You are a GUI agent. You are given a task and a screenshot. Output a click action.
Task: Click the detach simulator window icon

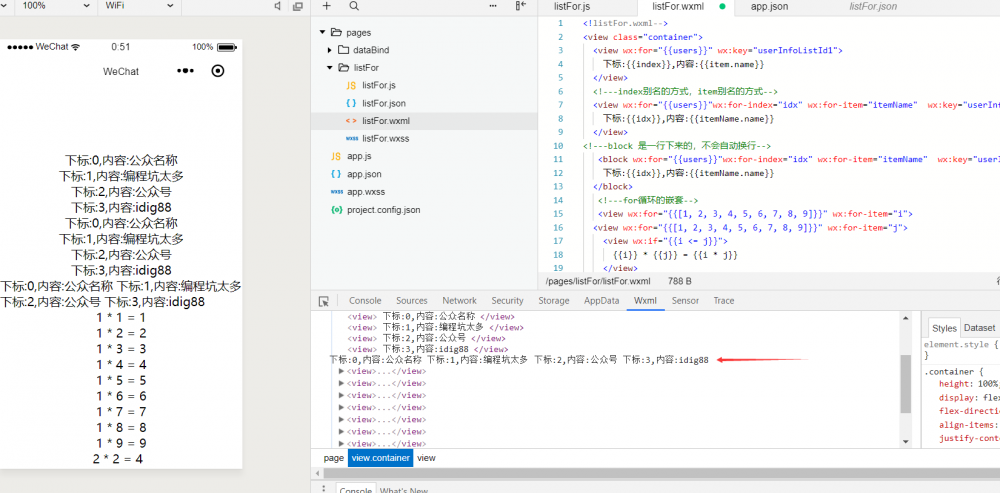coord(297,6)
